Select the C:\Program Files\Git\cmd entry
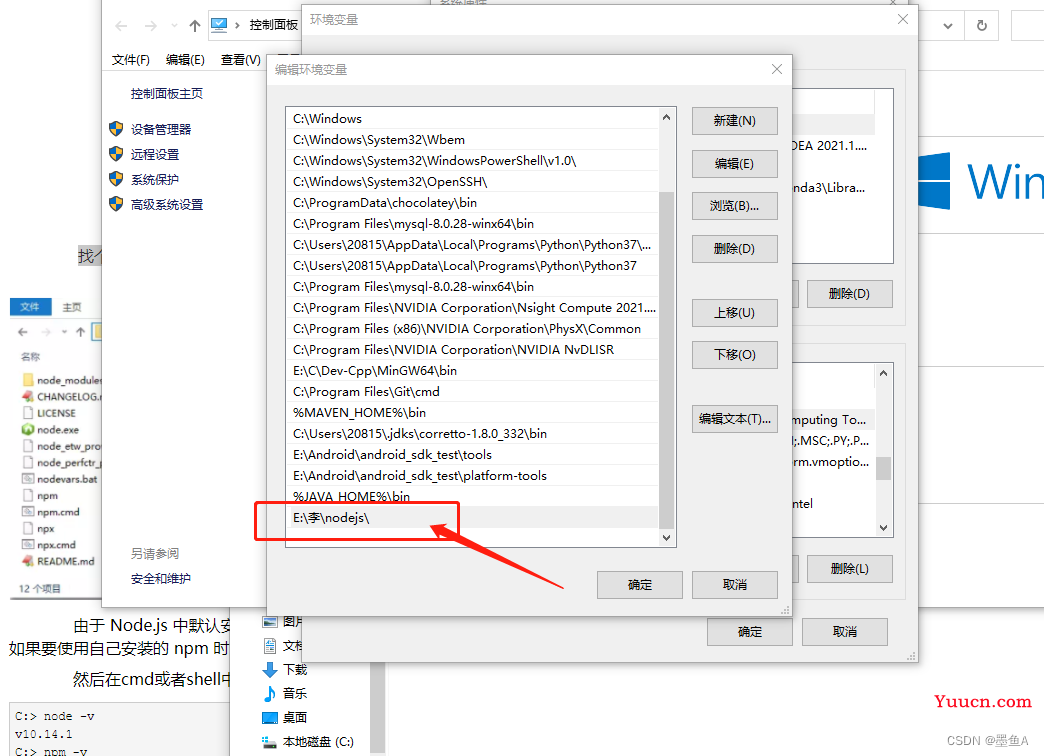The width and height of the screenshot is (1044, 756). [472, 392]
